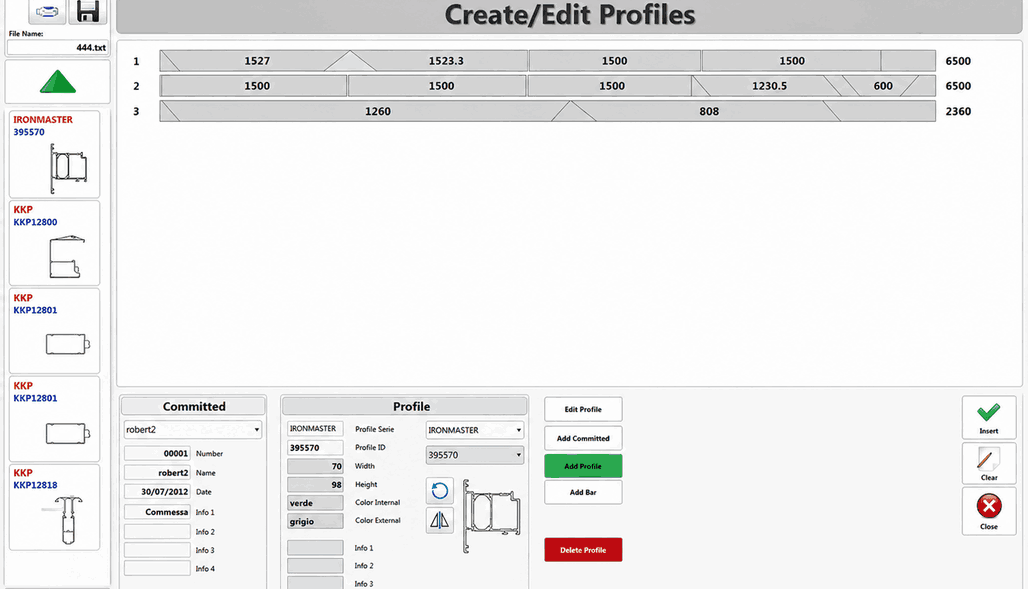Click the Info 1 field containing Commessa

(157, 512)
